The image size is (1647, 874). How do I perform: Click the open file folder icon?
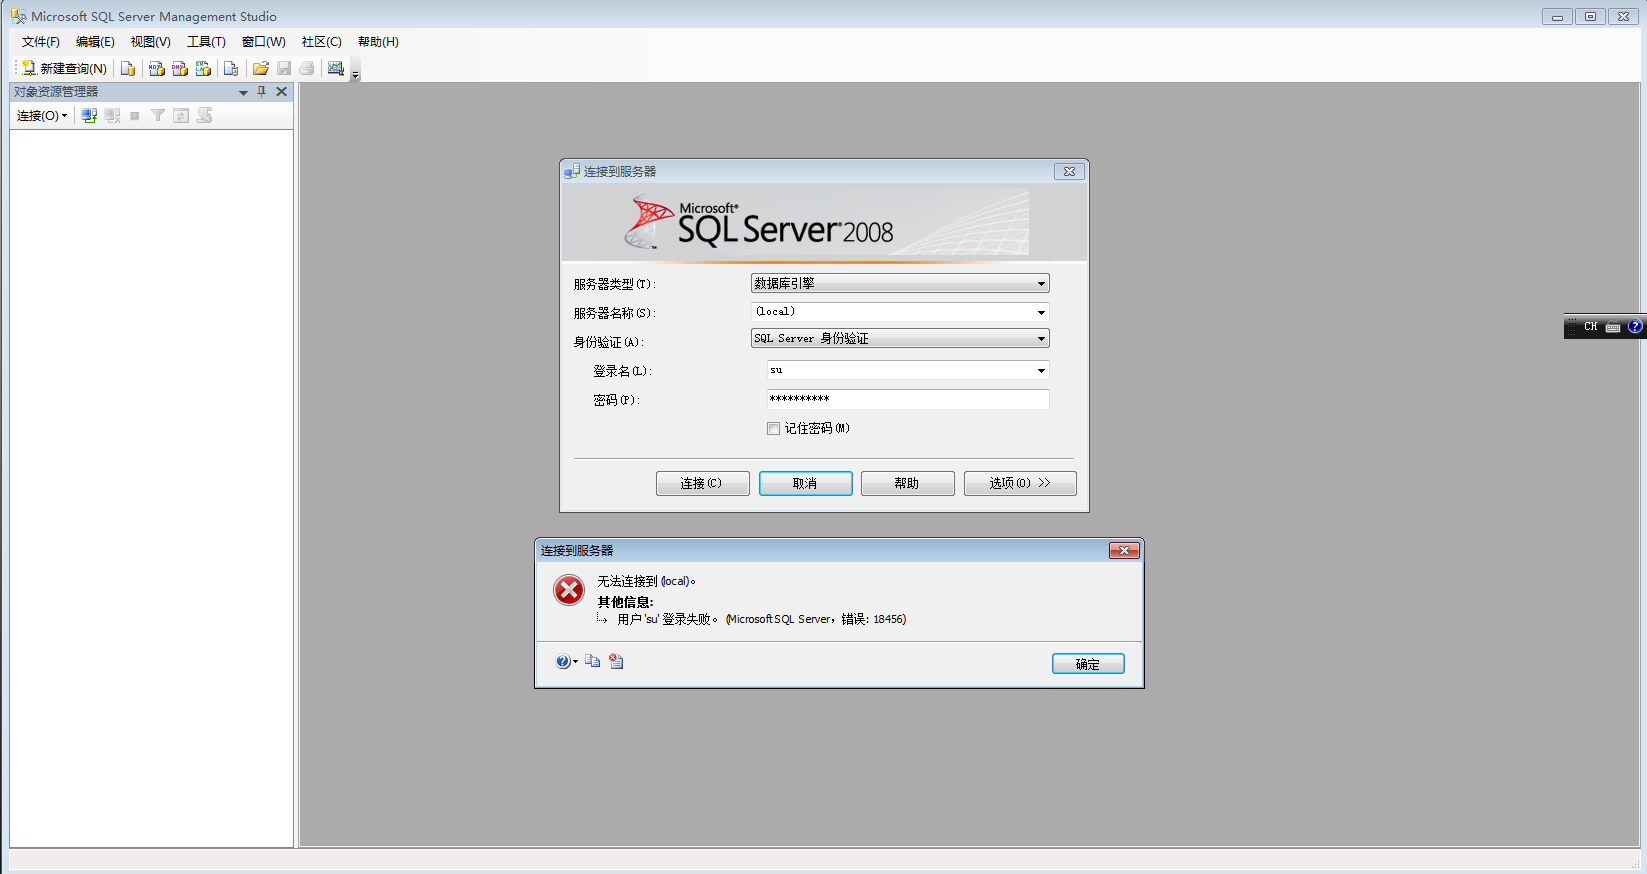tap(261, 68)
